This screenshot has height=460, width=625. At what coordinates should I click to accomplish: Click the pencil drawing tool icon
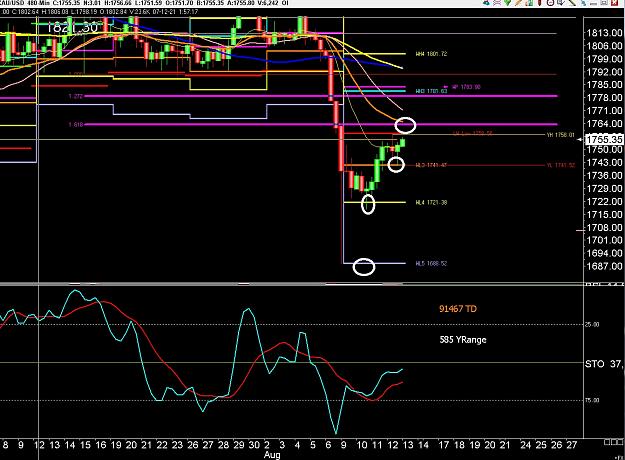pyautogui.click(x=517, y=2)
